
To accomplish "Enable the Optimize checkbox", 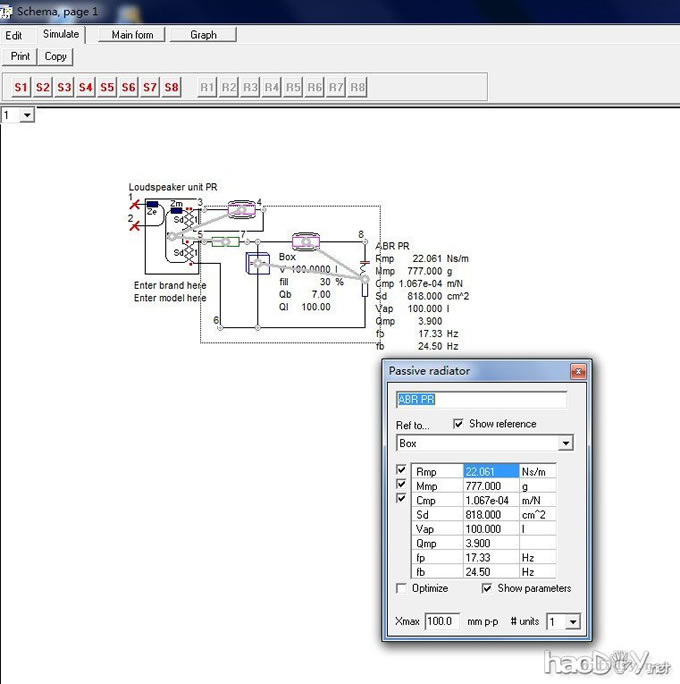I will pyautogui.click(x=402, y=588).
